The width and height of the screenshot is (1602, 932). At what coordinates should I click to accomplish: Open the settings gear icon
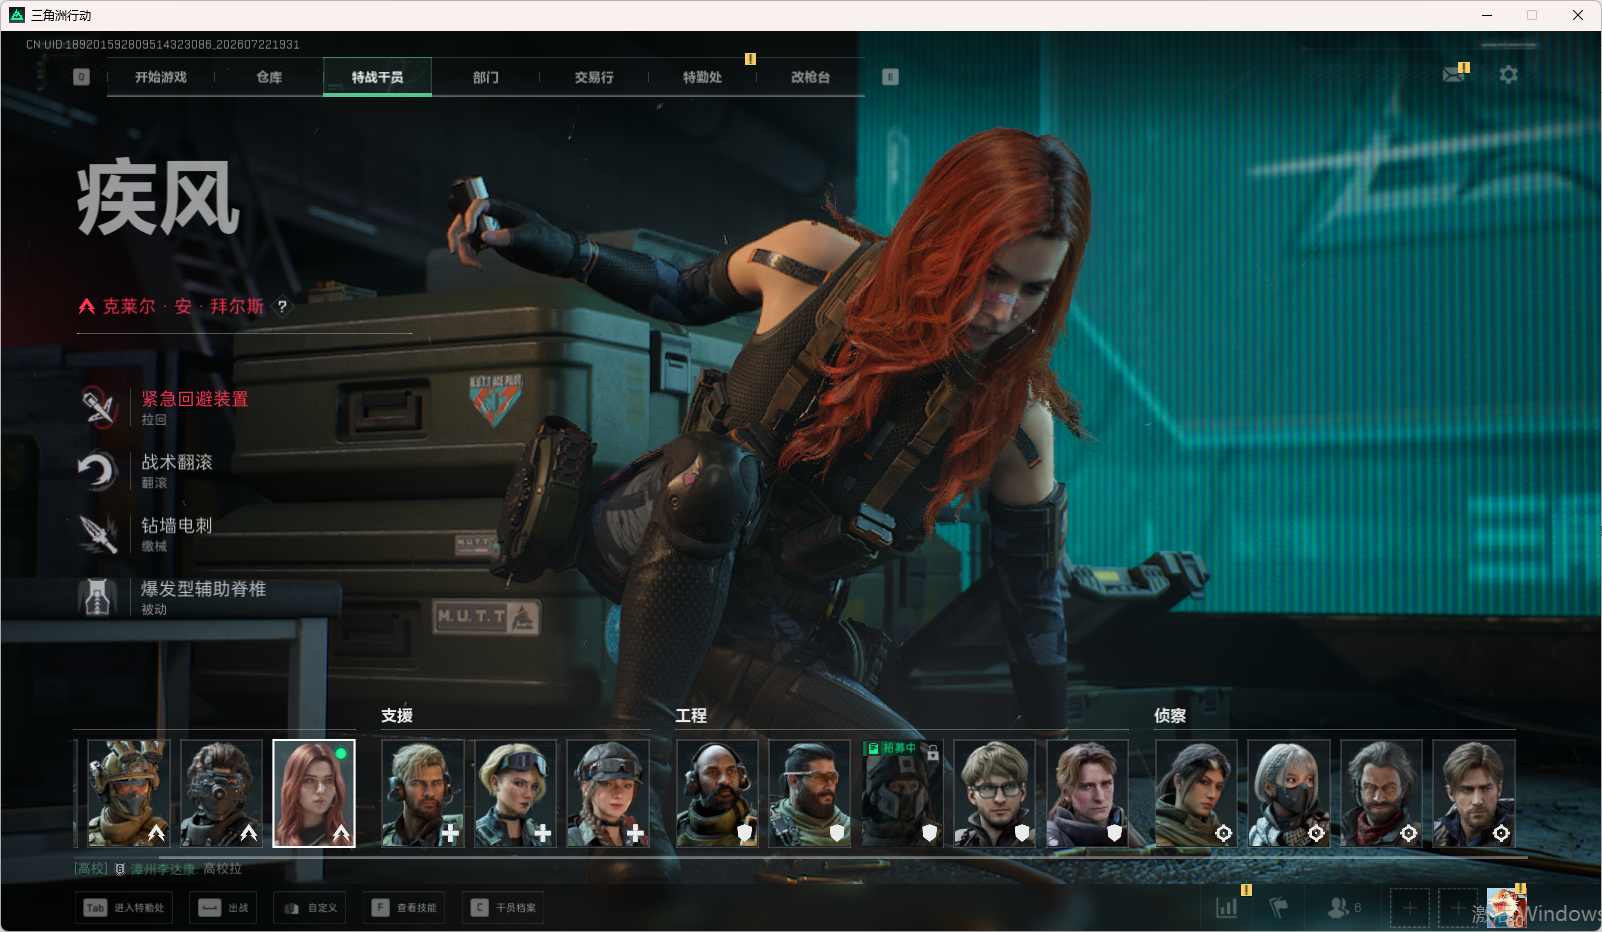click(x=1508, y=74)
